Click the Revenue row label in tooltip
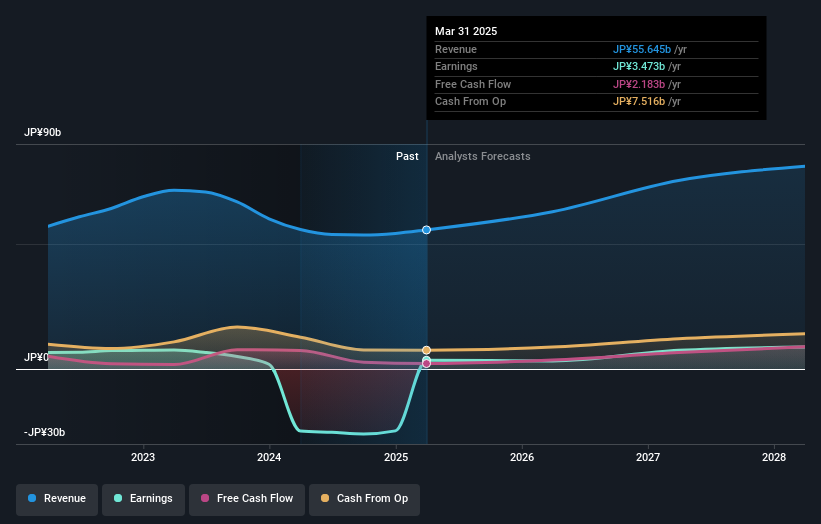 coord(456,49)
